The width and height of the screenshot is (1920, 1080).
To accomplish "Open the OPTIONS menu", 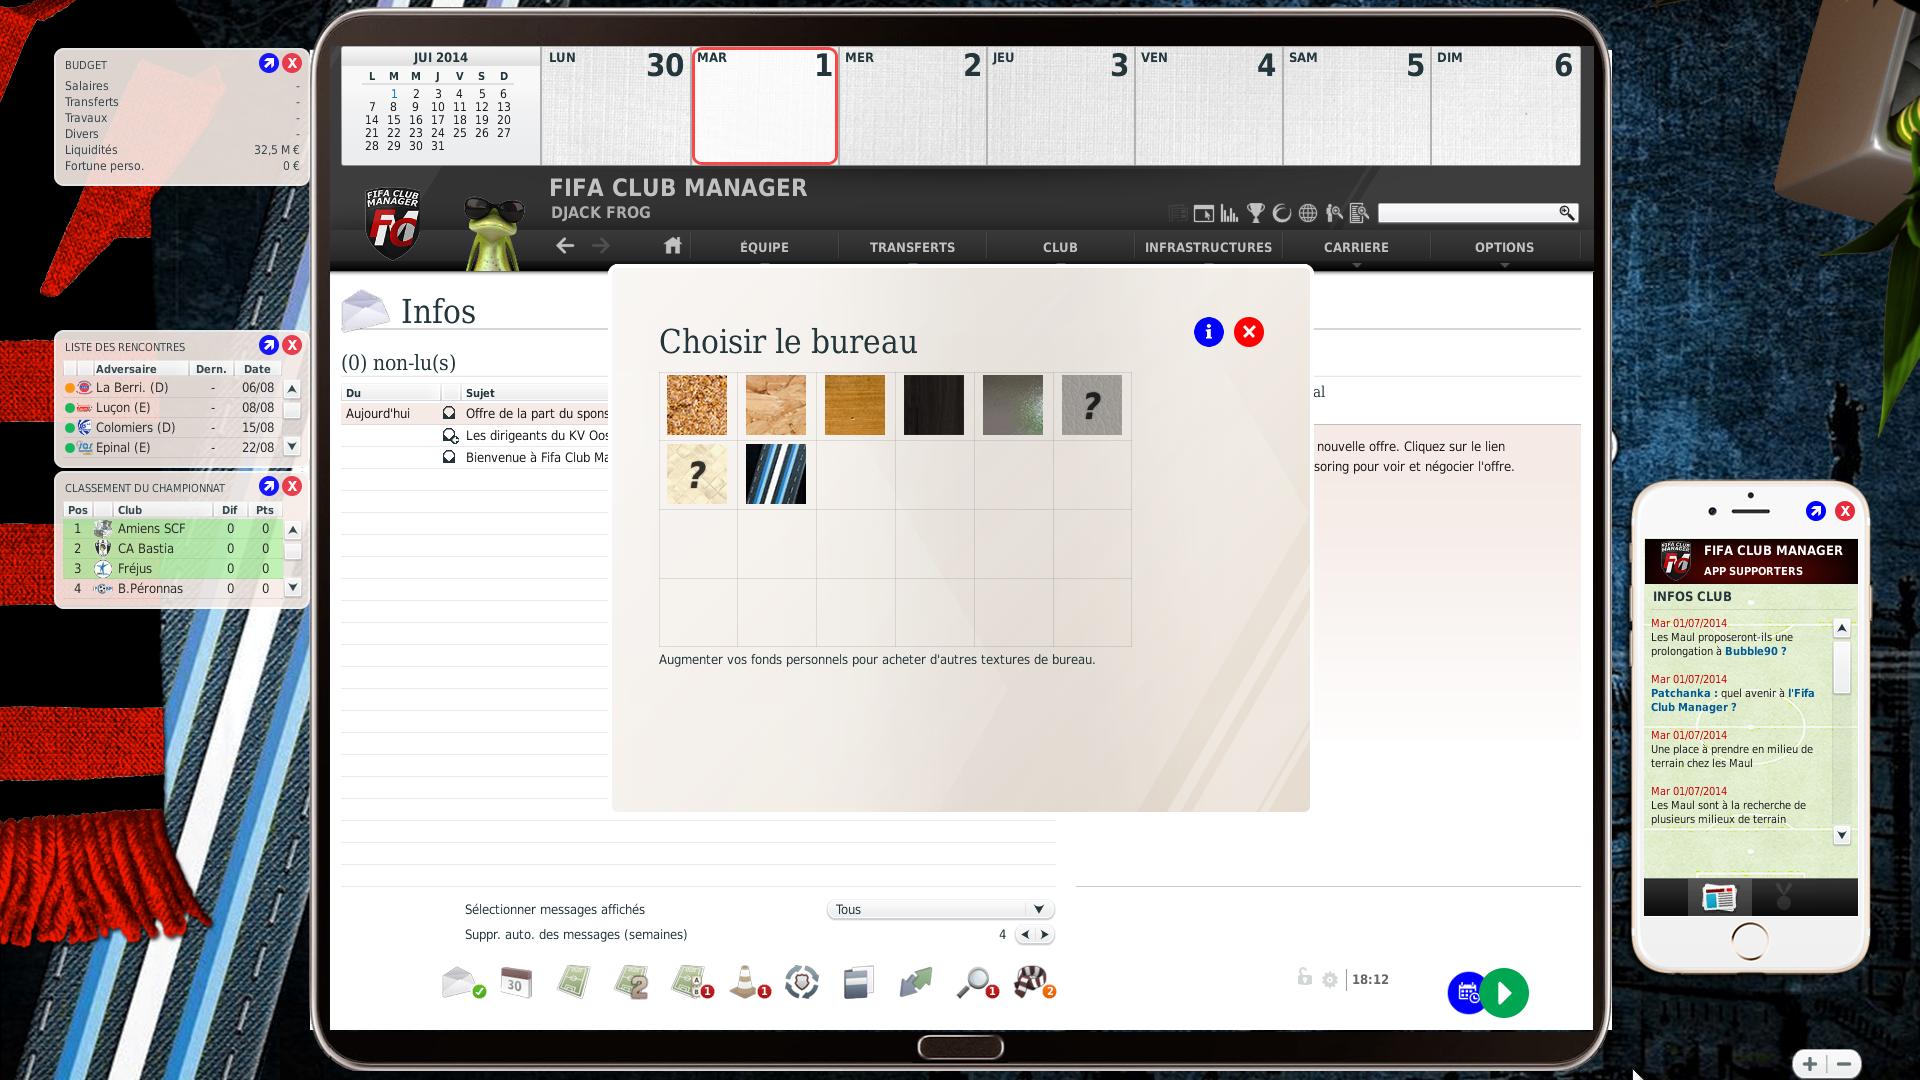I will 1504,247.
